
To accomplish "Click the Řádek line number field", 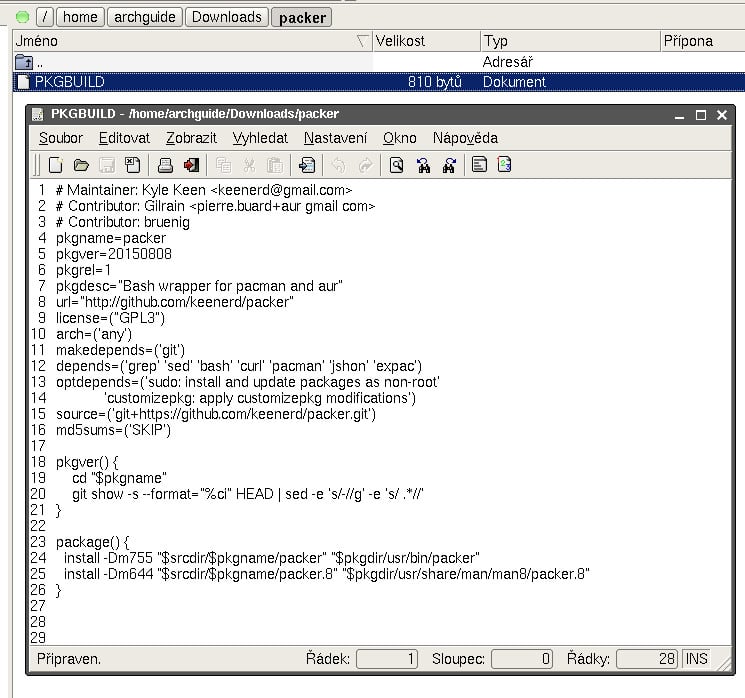I will 387,659.
